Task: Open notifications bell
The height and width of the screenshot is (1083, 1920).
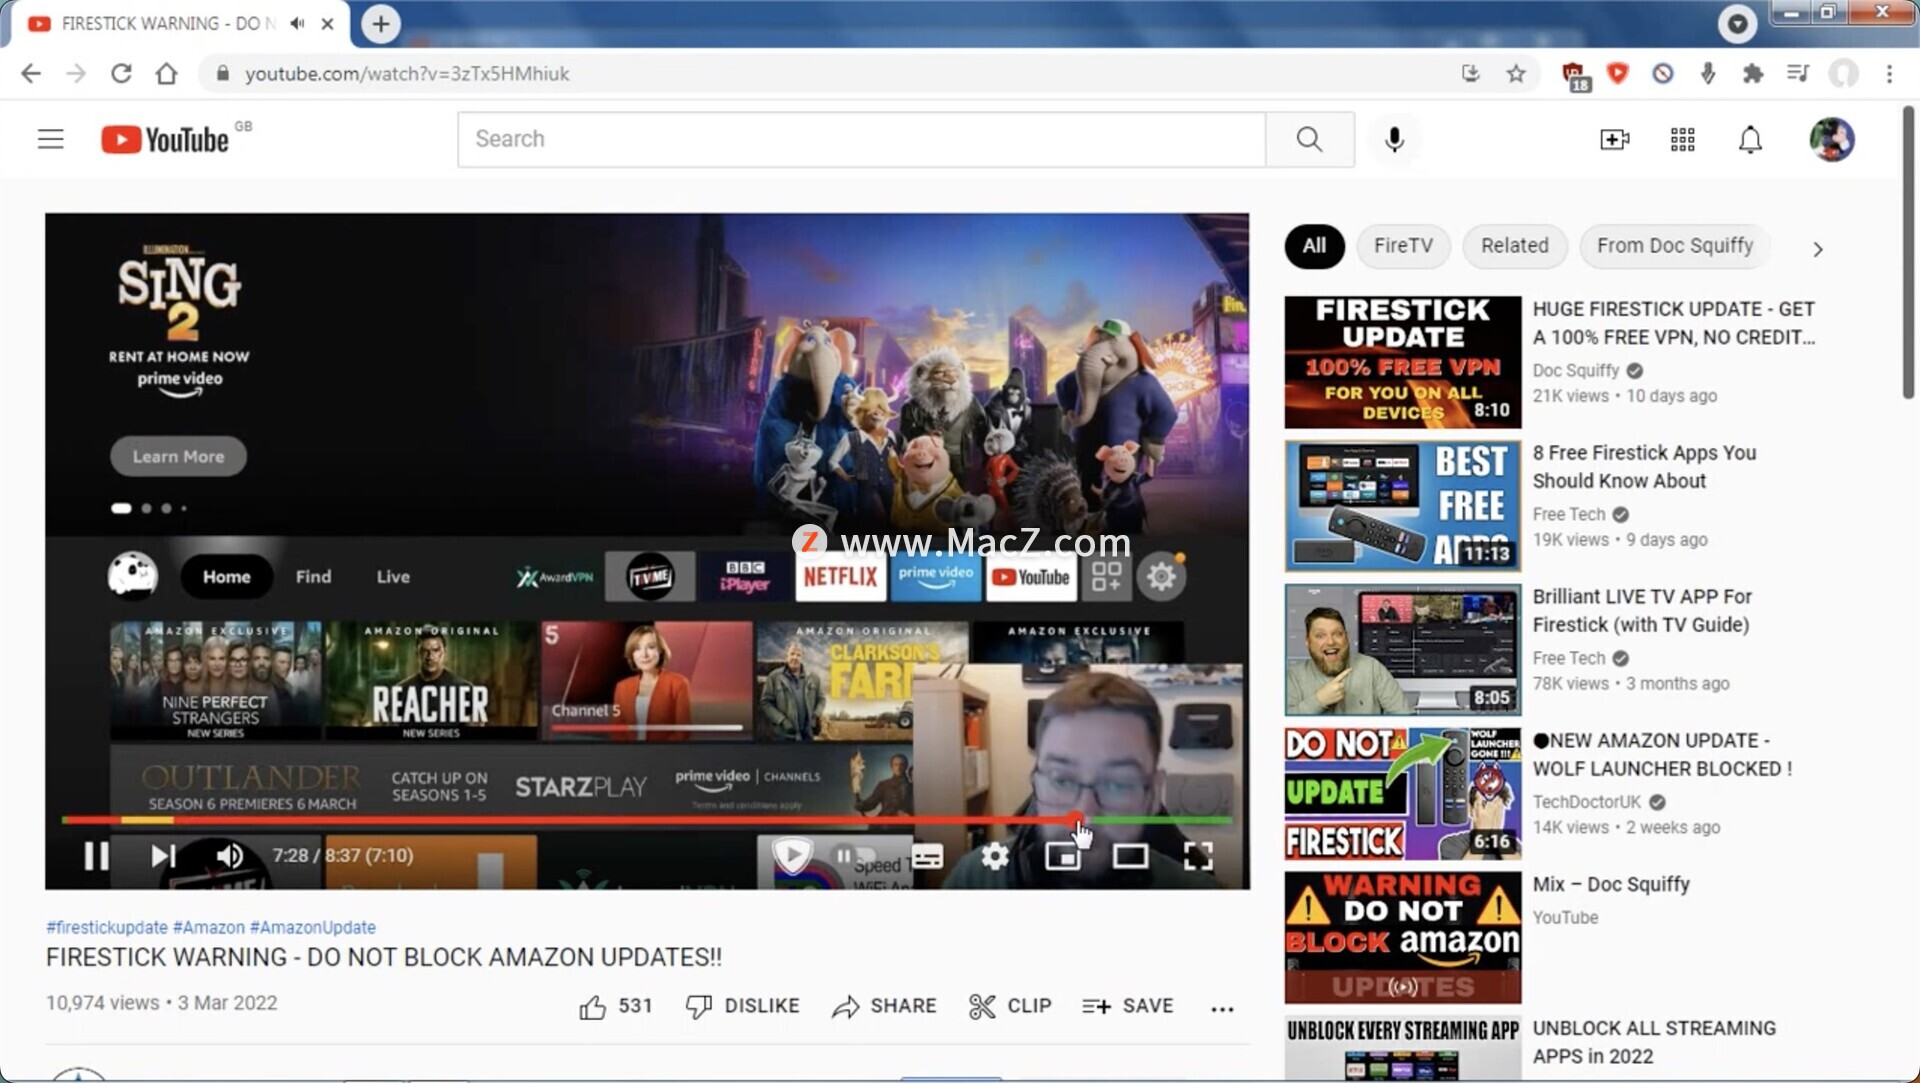Action: coord(1750,139)
